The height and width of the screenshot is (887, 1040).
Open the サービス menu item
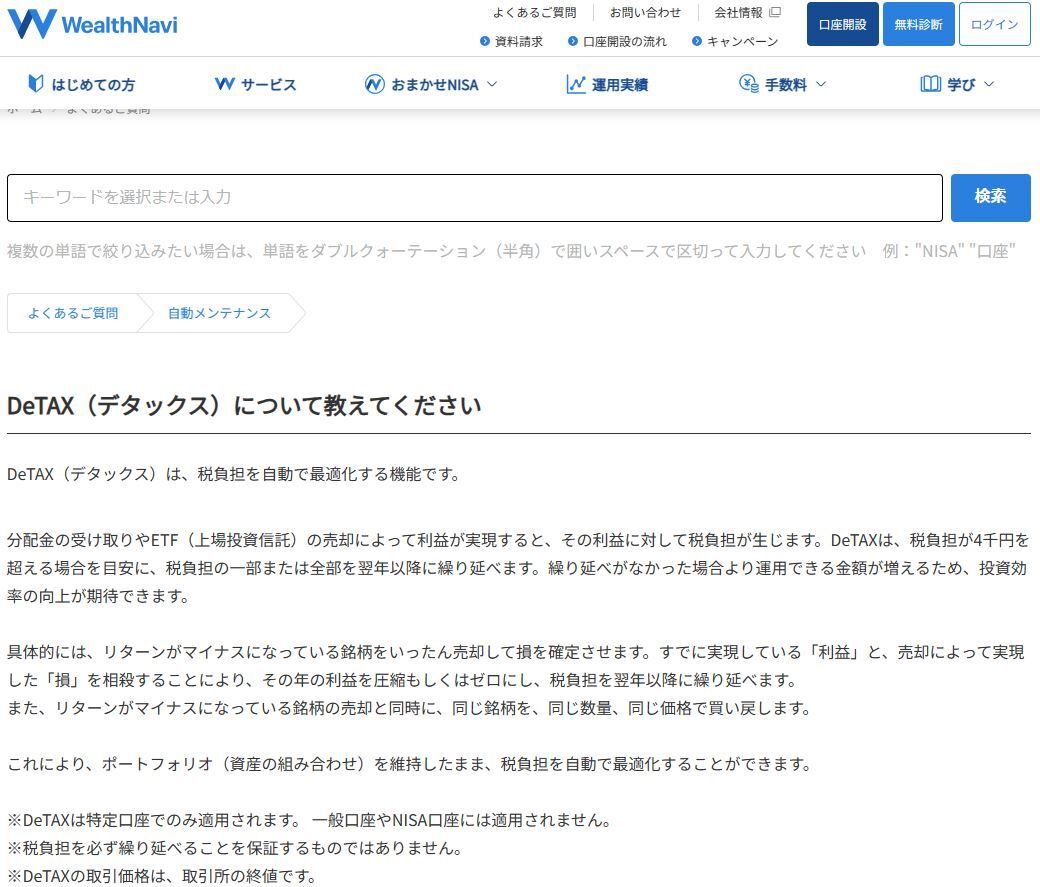pyautogui.click(x=255, y=84)
